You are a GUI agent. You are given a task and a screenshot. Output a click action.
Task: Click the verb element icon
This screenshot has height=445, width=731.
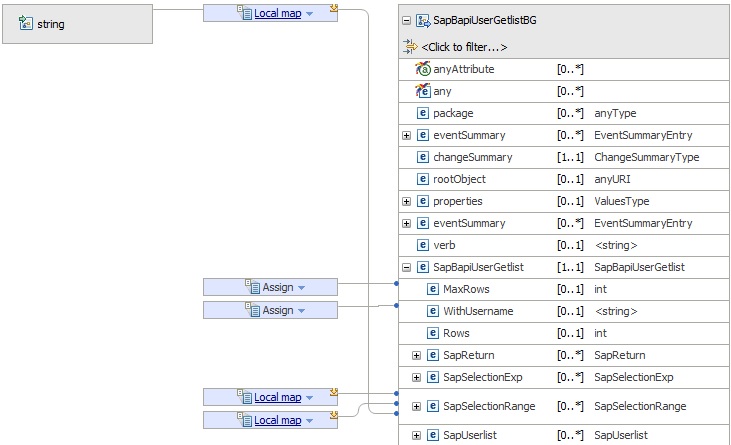423,245
